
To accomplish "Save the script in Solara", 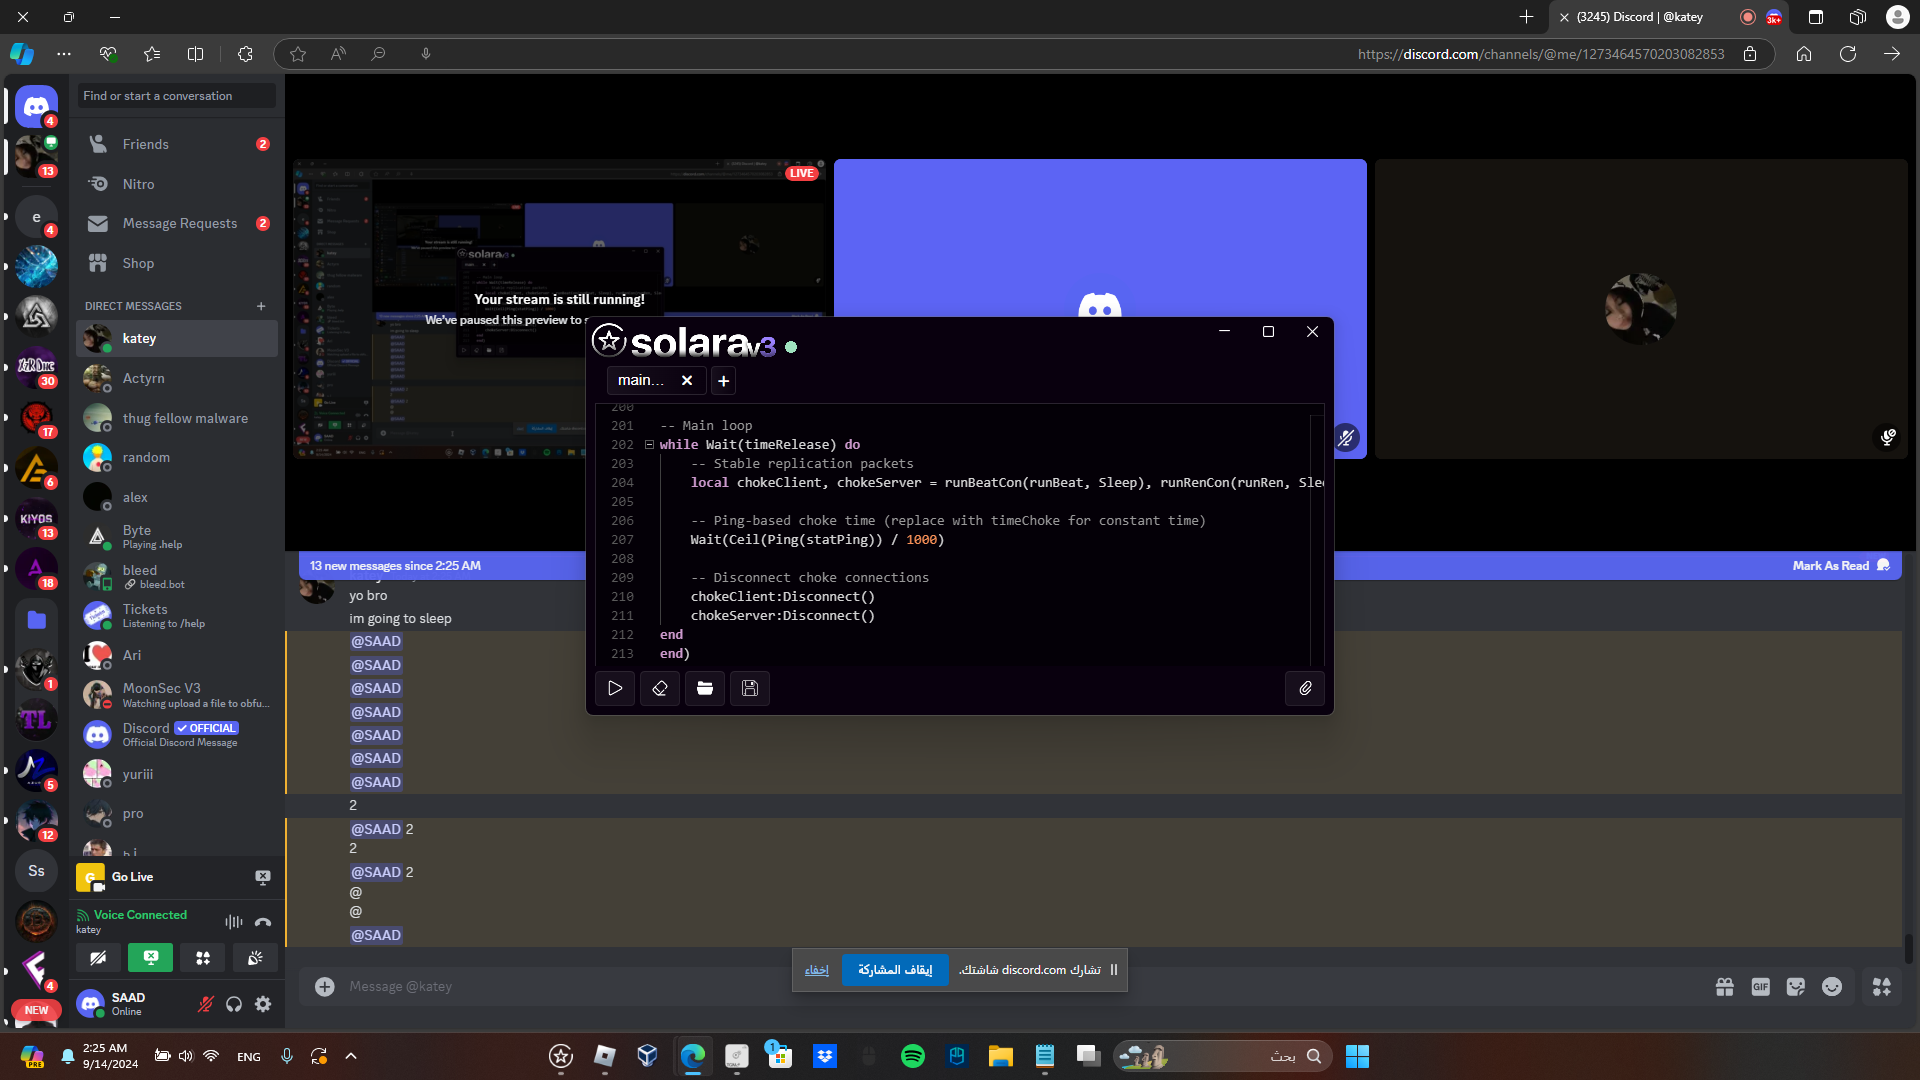I will 750,688.
